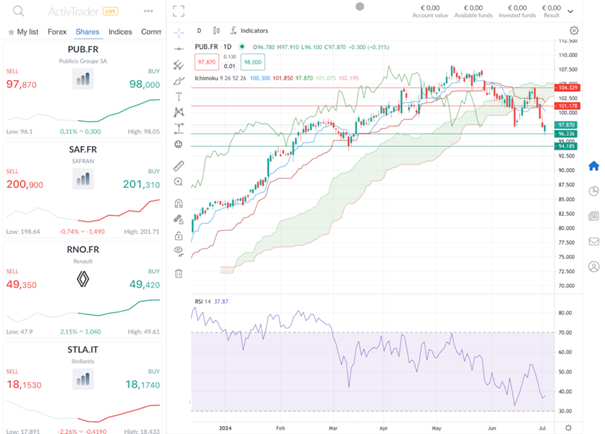Switch to the Indices tab
The width and height of the screenshot is (605, 434).
pos(120,32)
